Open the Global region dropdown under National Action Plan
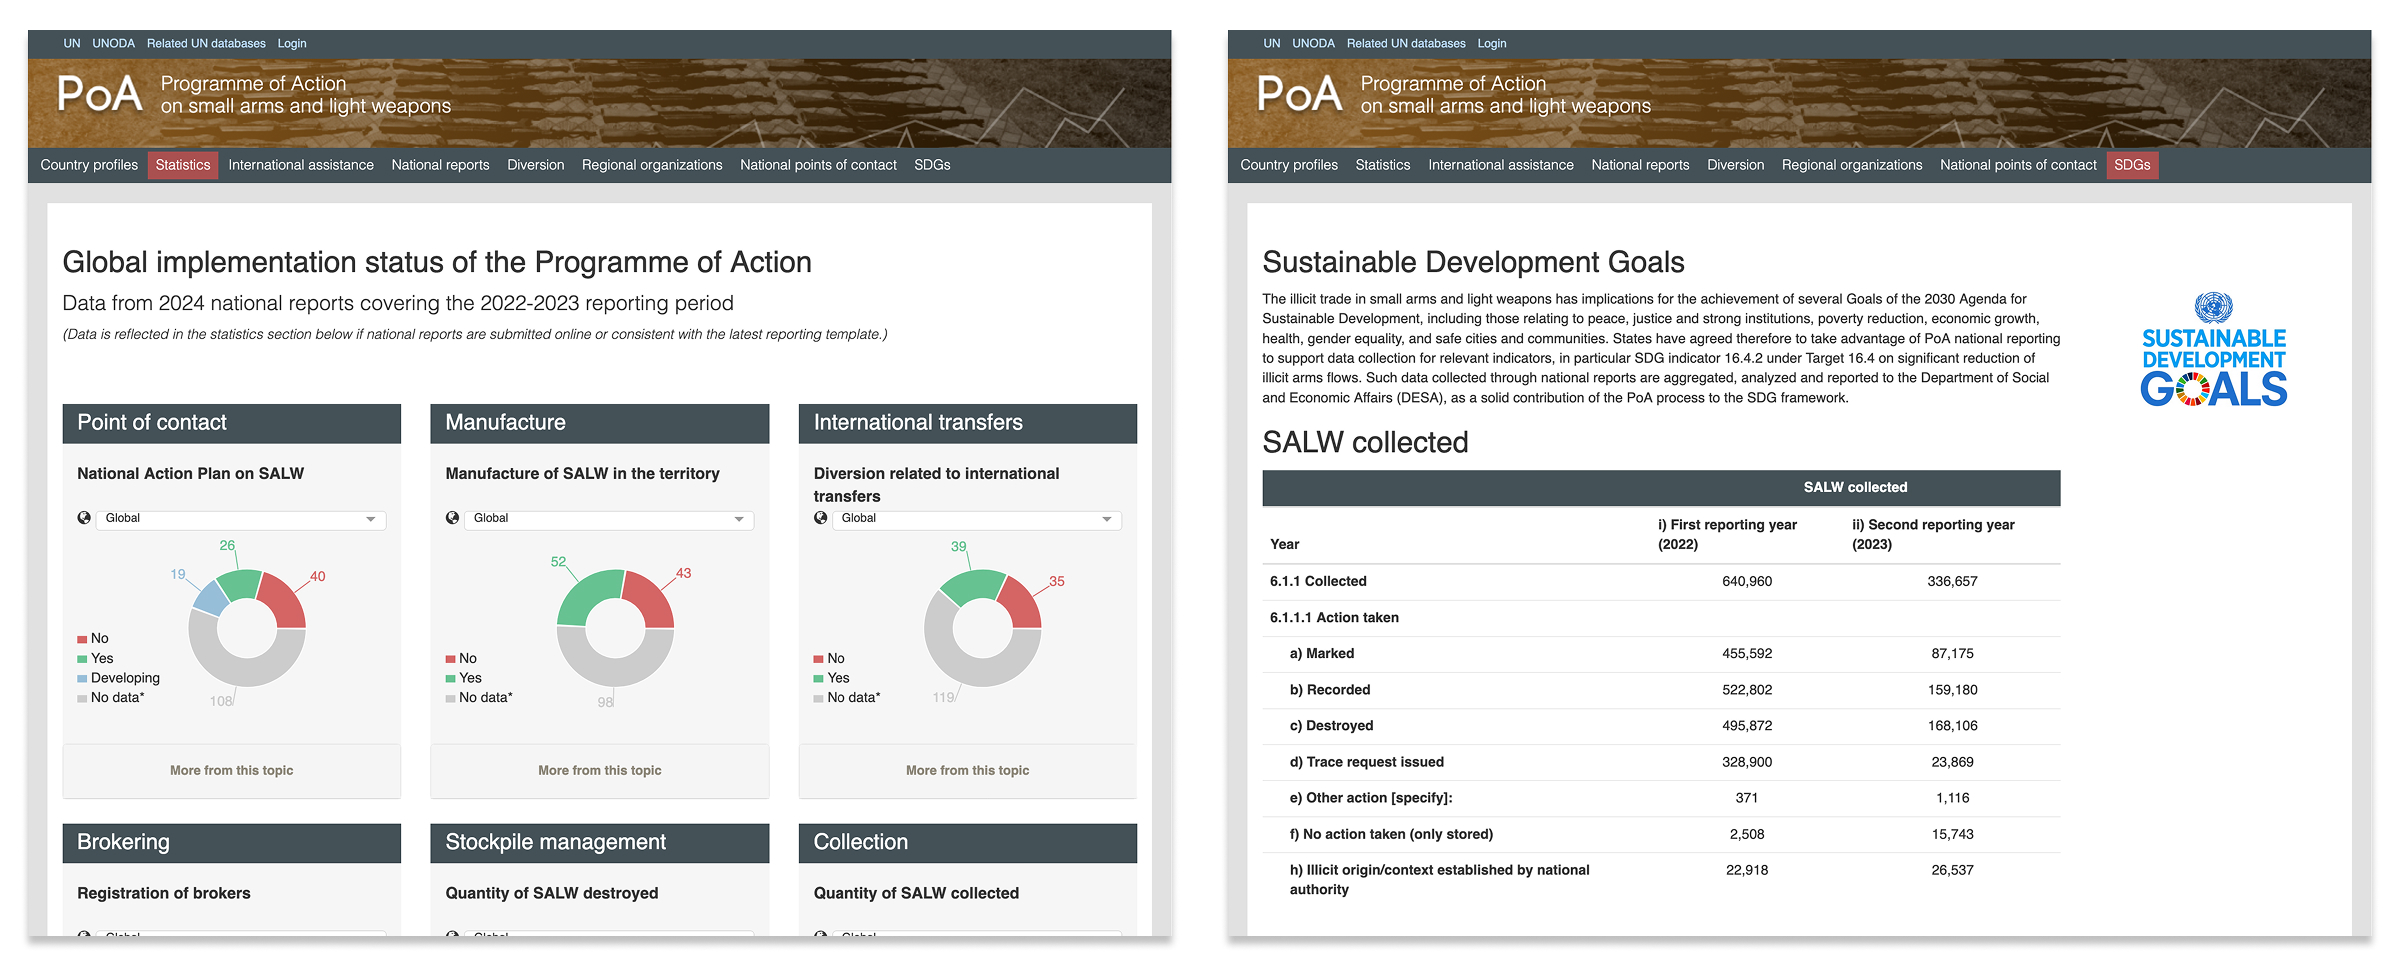 [240, 519]
